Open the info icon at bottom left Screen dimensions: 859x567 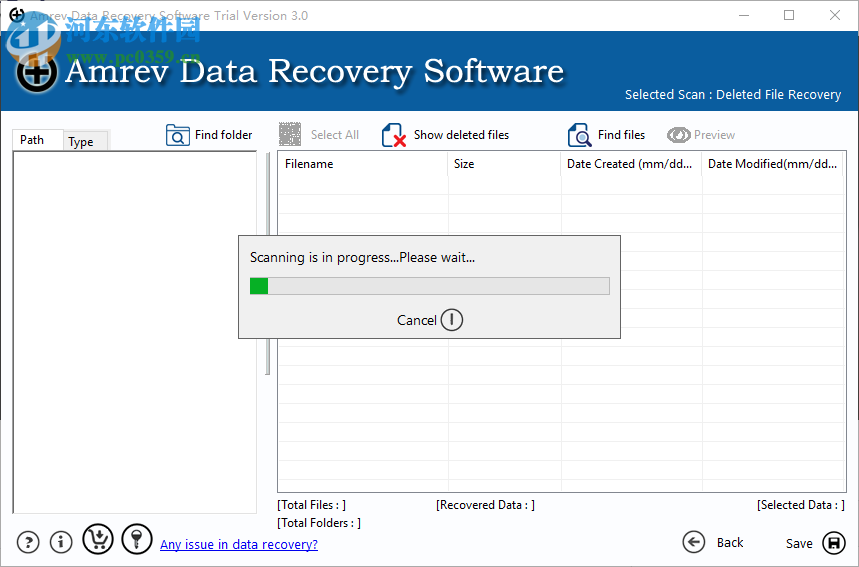[61, 542]
